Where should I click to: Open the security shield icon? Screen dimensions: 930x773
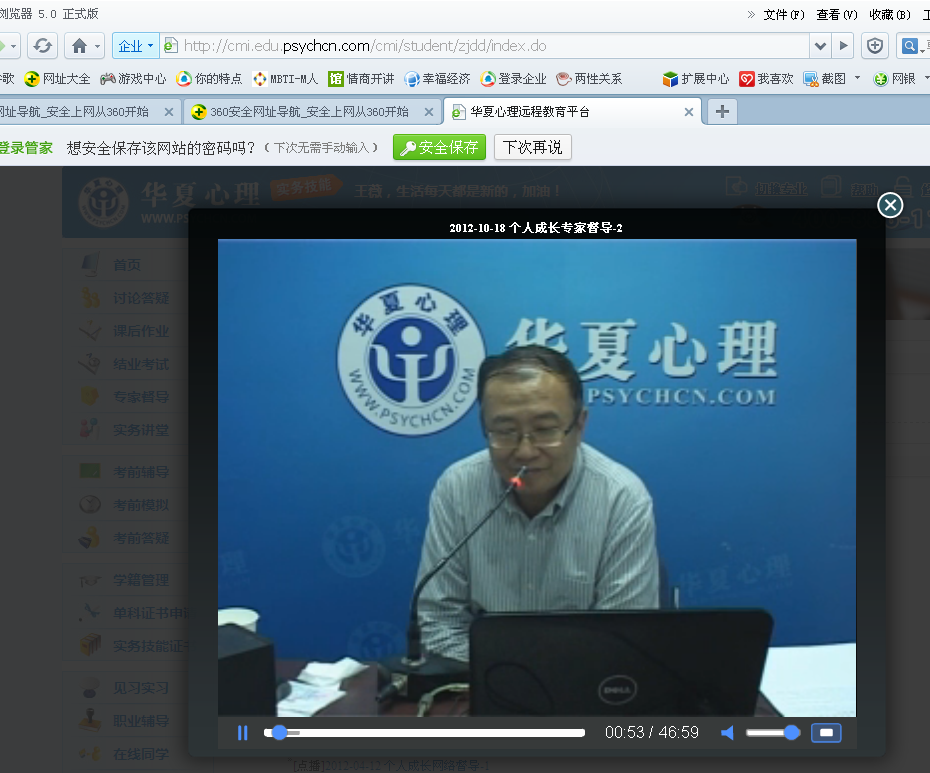pos(875,46)
